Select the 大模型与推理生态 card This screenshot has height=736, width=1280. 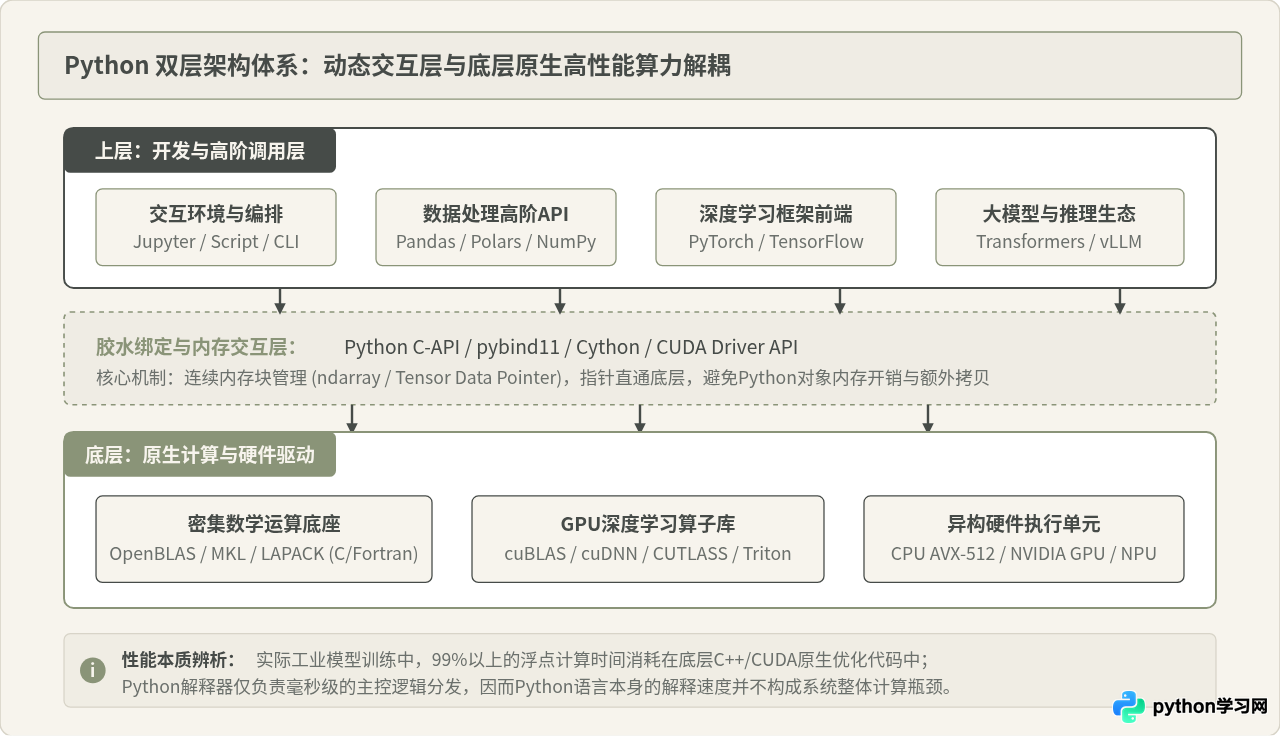tap(1060, 227)
